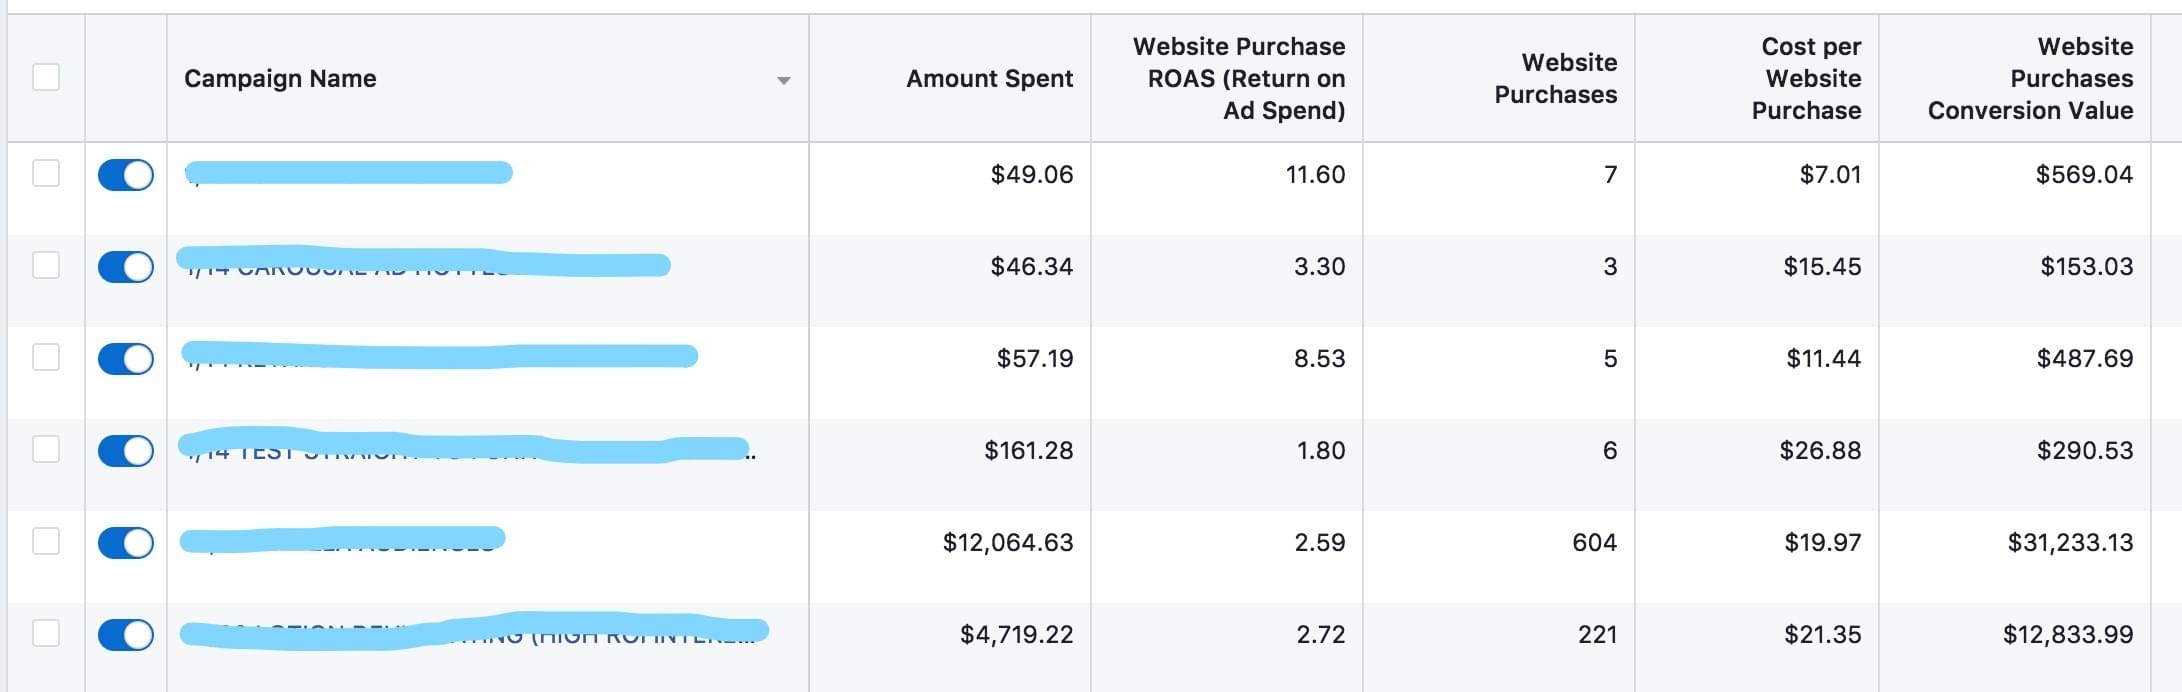Disable the campaign with 3.30 ROAS
Image resolution: width=2182 pixels, height=692 pixels.
[126, 267]
